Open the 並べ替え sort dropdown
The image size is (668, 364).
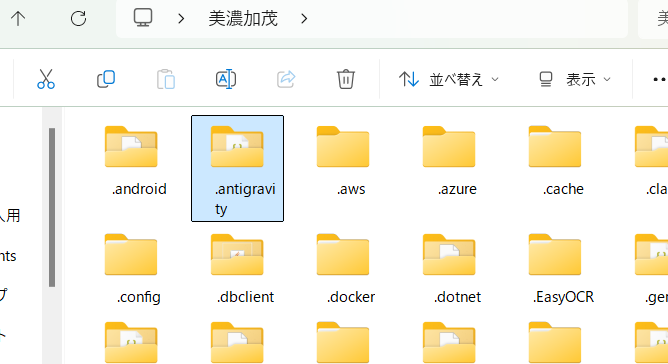(x=449, y=79)
